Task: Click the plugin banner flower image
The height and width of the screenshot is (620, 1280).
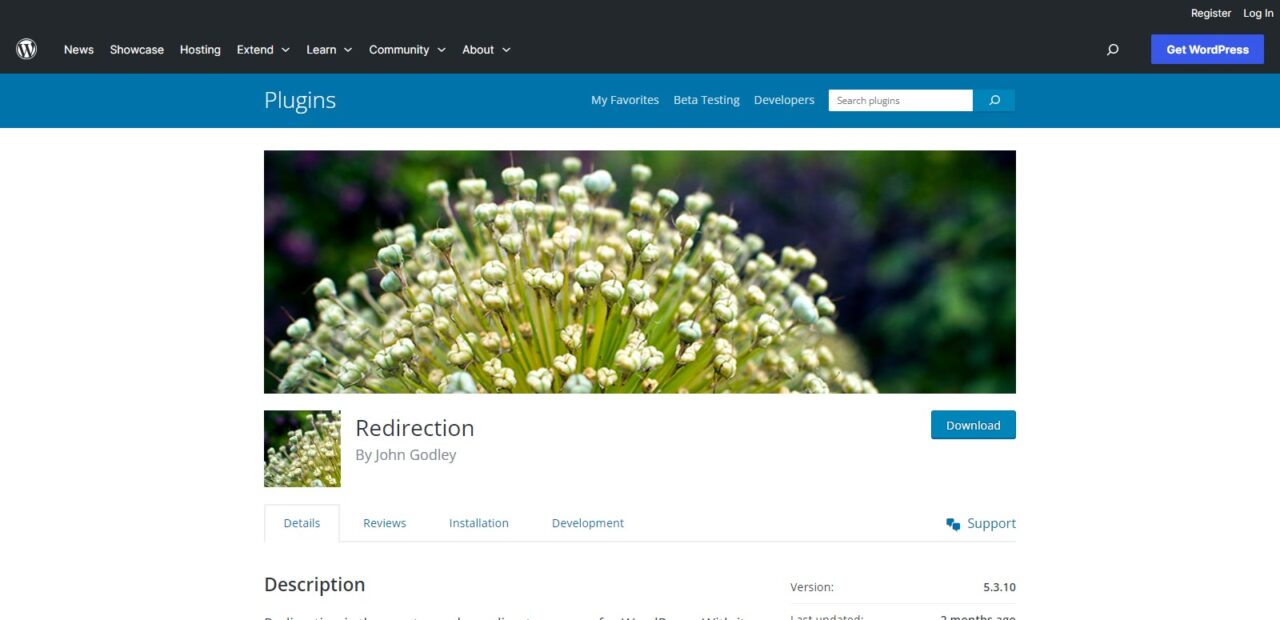Action: pos(640,272)
